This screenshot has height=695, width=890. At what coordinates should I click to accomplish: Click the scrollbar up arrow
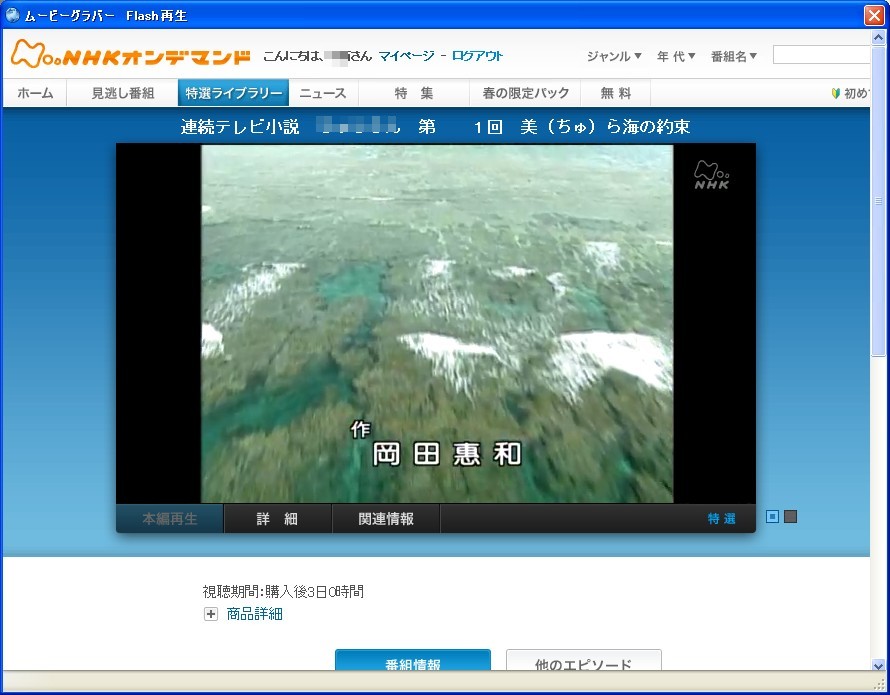878,37
